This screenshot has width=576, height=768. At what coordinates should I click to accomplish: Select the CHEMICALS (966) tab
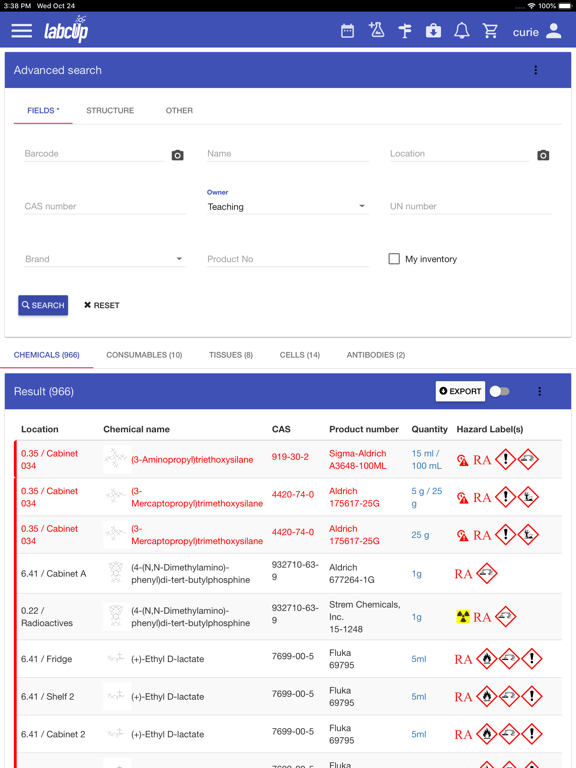coord(47,355)
